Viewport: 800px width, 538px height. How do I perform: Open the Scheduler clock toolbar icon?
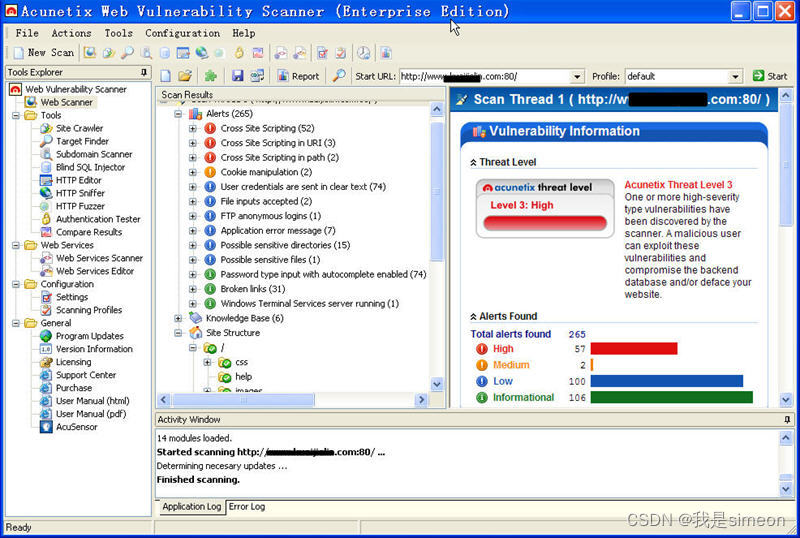(363, 53)
